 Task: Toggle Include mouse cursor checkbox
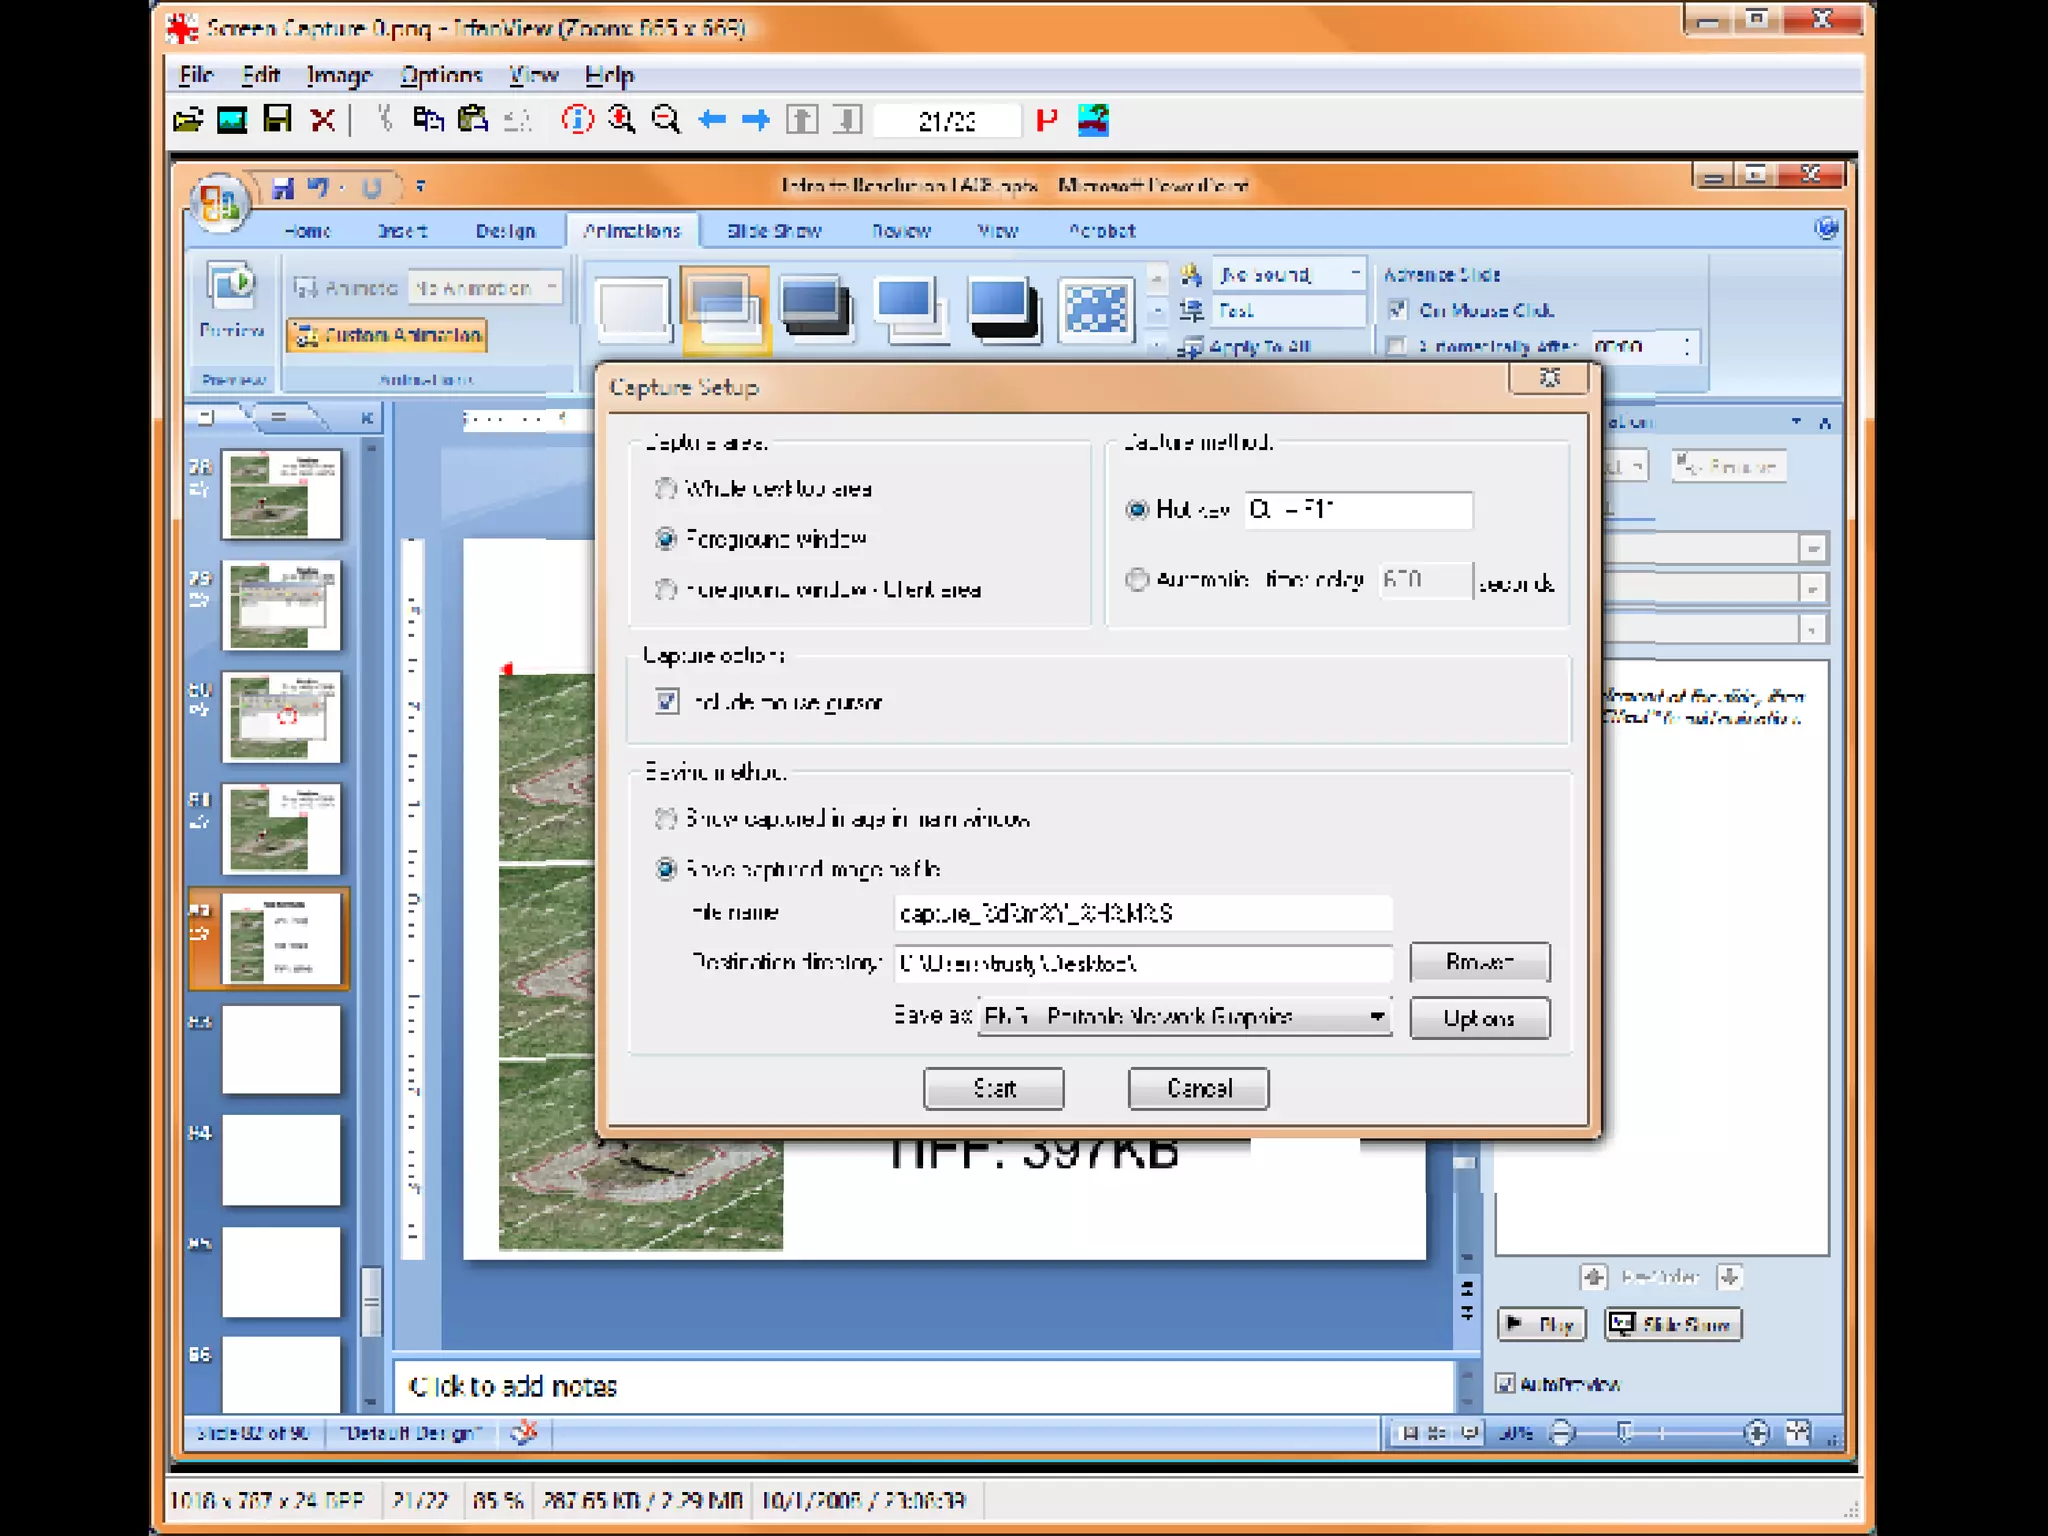pyautogui.click(x=667, y=702)
